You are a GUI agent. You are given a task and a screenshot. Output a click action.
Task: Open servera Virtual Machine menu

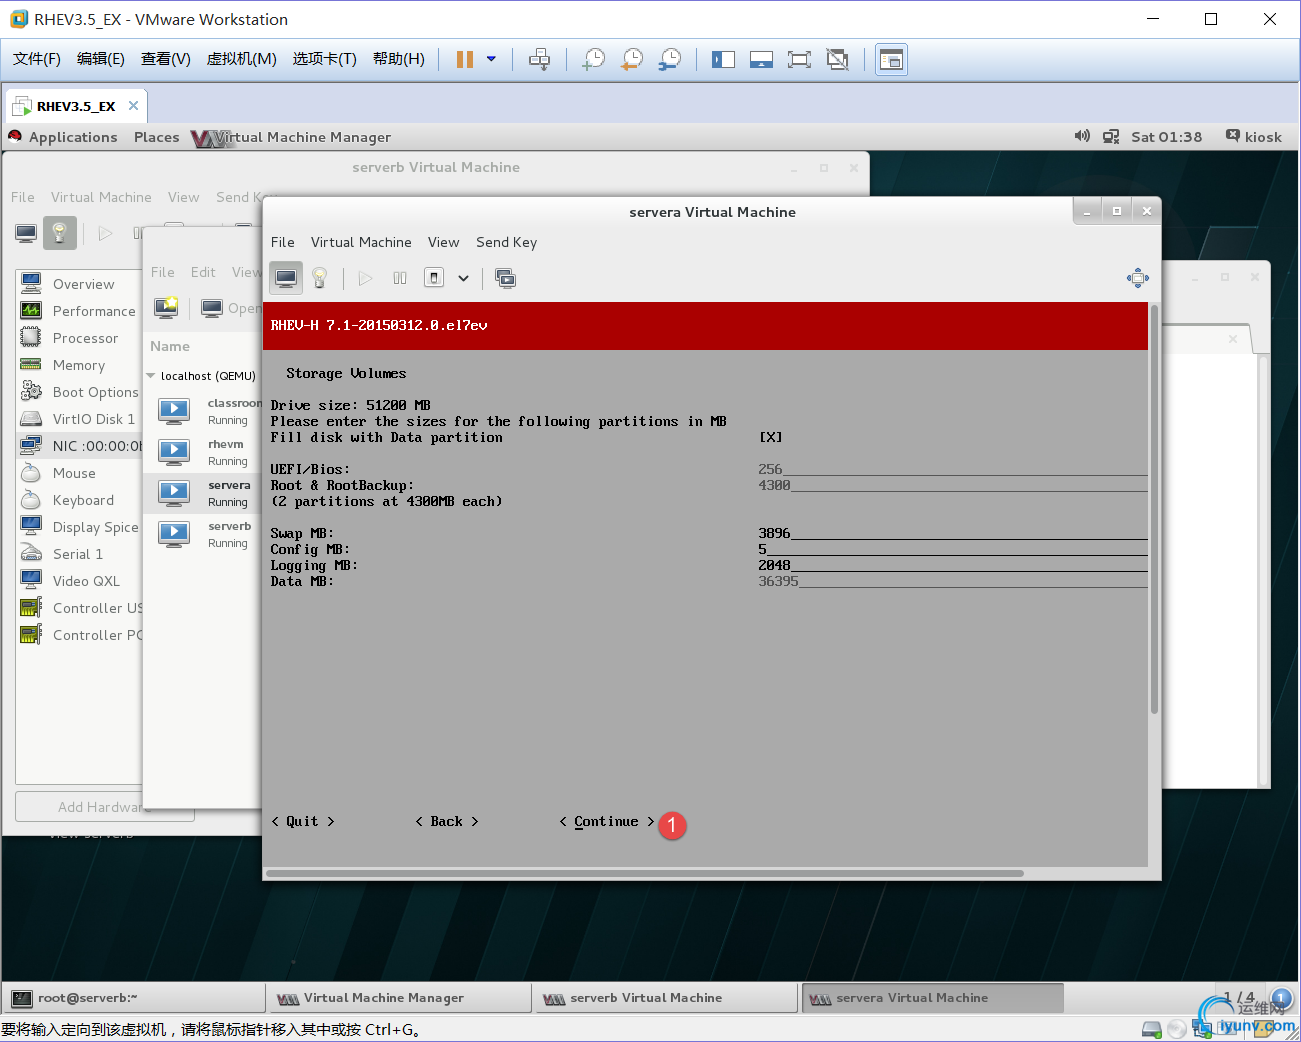(361, 242)
